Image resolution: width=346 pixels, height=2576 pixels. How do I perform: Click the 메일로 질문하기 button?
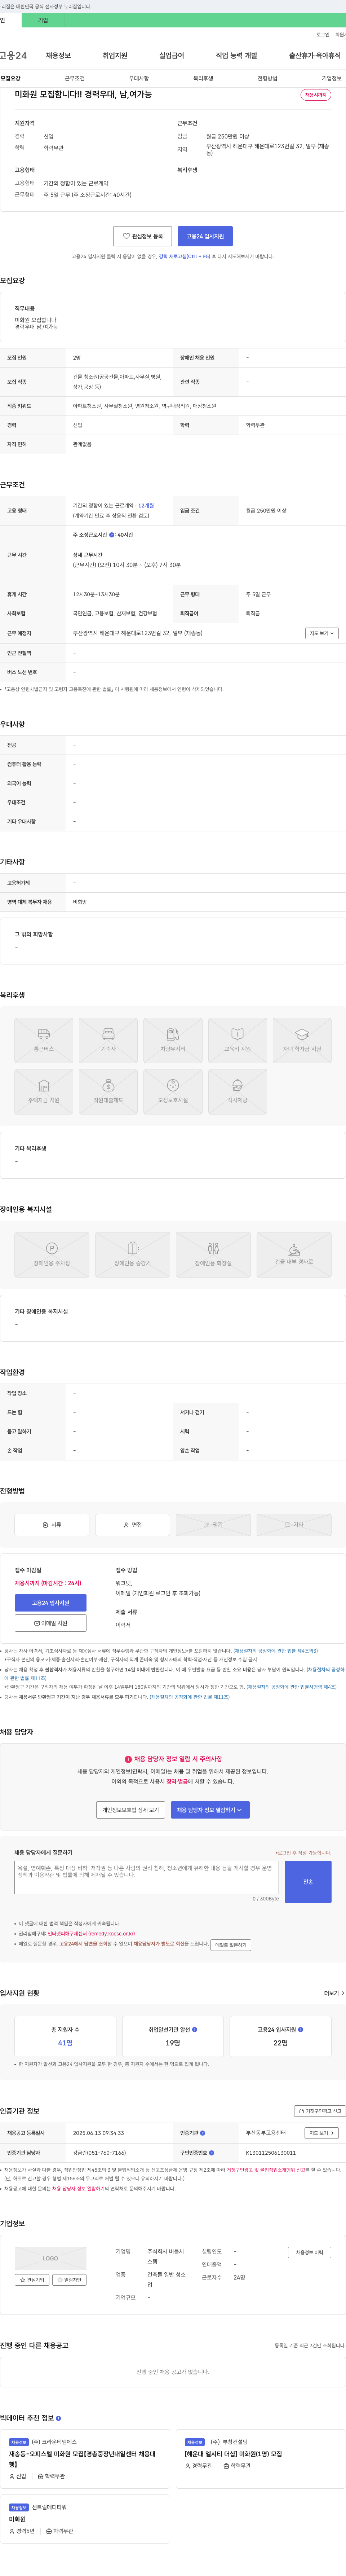pos(231,1945)
